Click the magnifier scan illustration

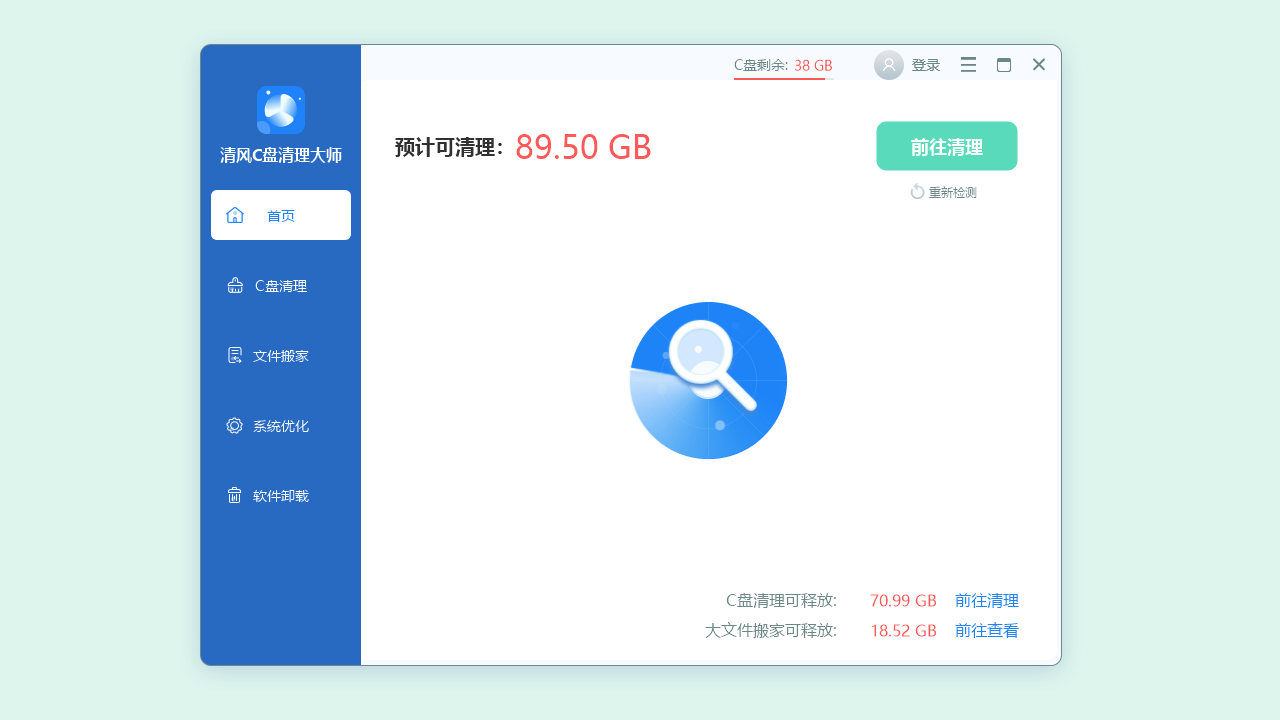click(708, 380)
